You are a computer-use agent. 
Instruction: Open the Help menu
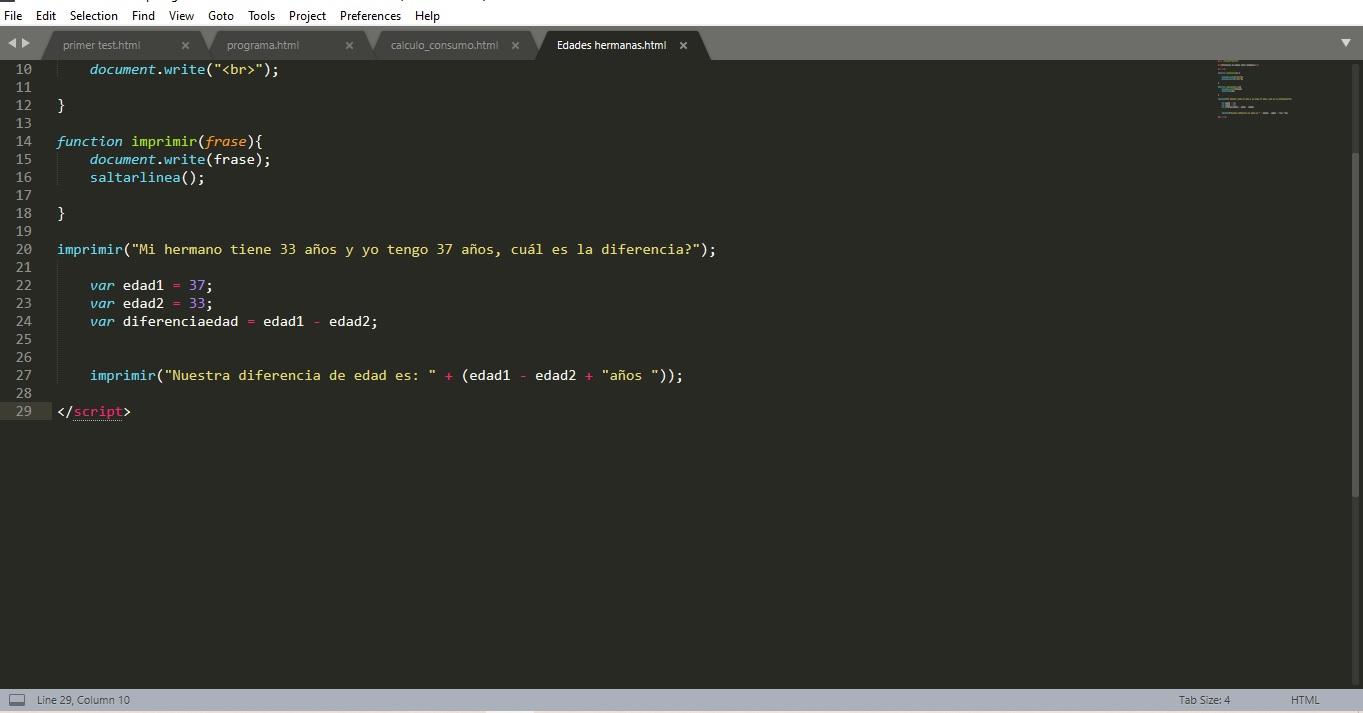[427, 16]
